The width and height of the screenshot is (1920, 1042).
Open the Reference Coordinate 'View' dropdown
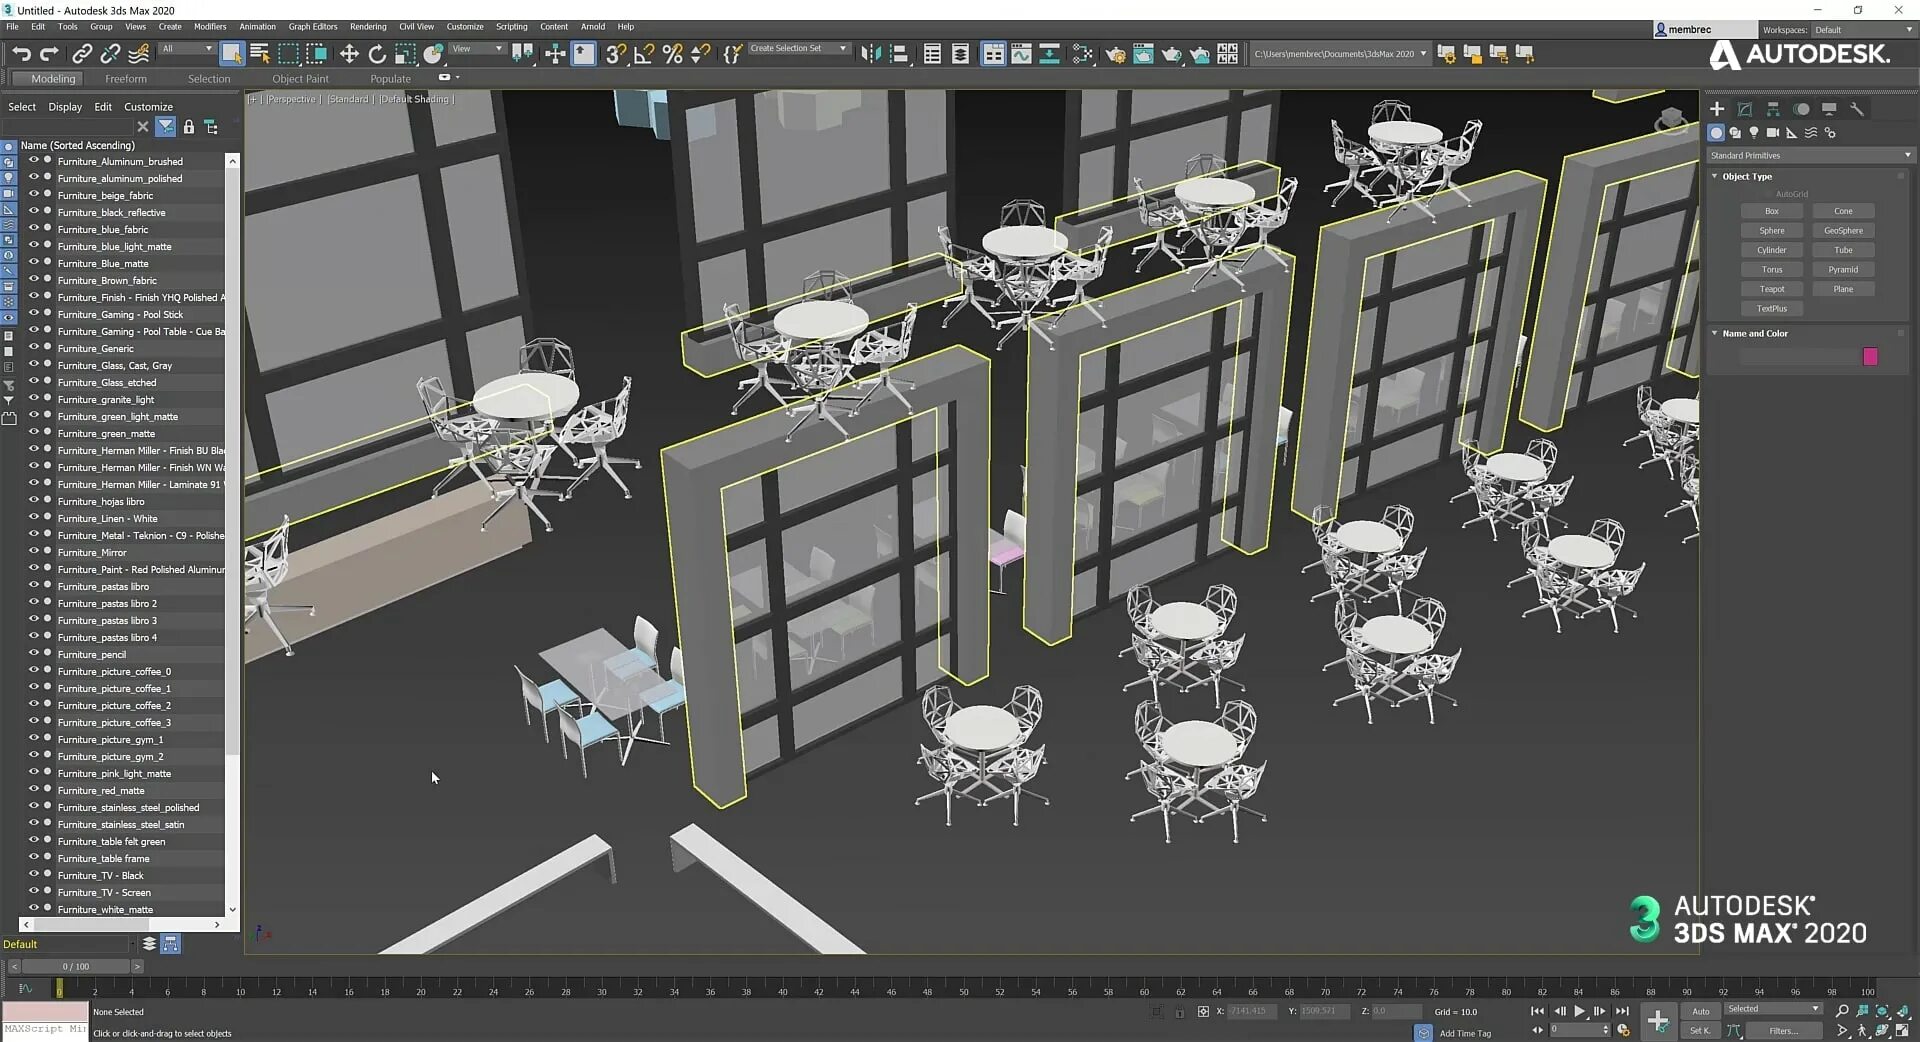[x=477, y=48]
